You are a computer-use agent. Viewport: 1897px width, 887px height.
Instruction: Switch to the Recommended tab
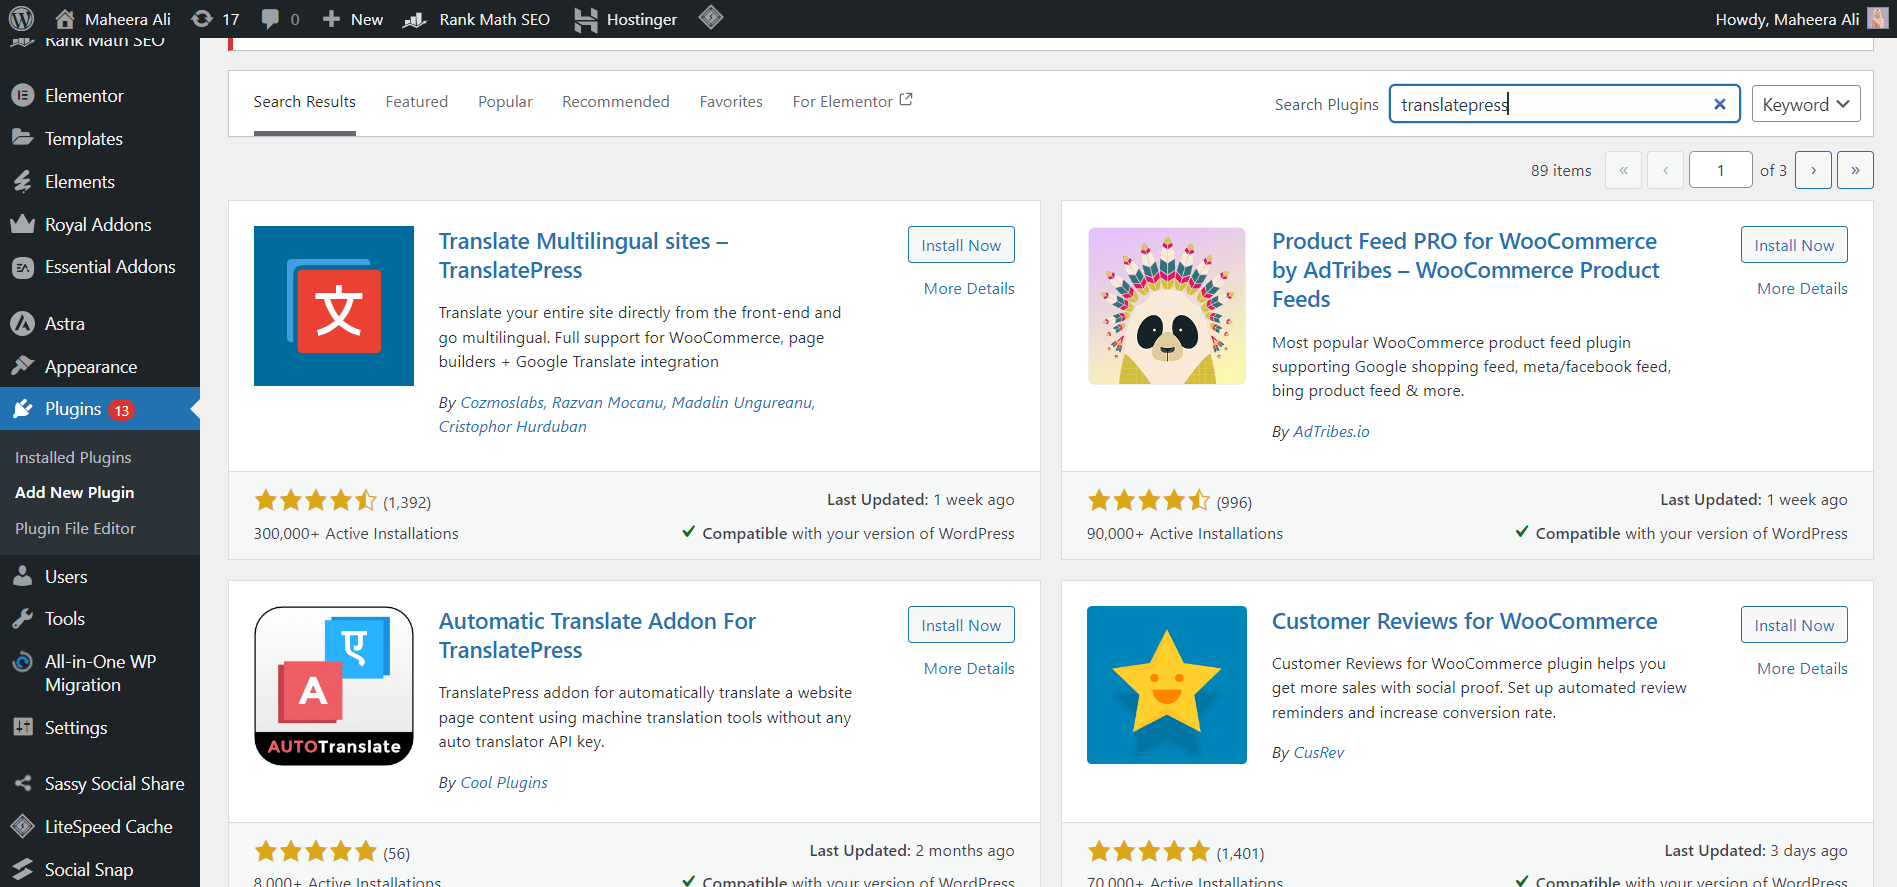[616, 102]
